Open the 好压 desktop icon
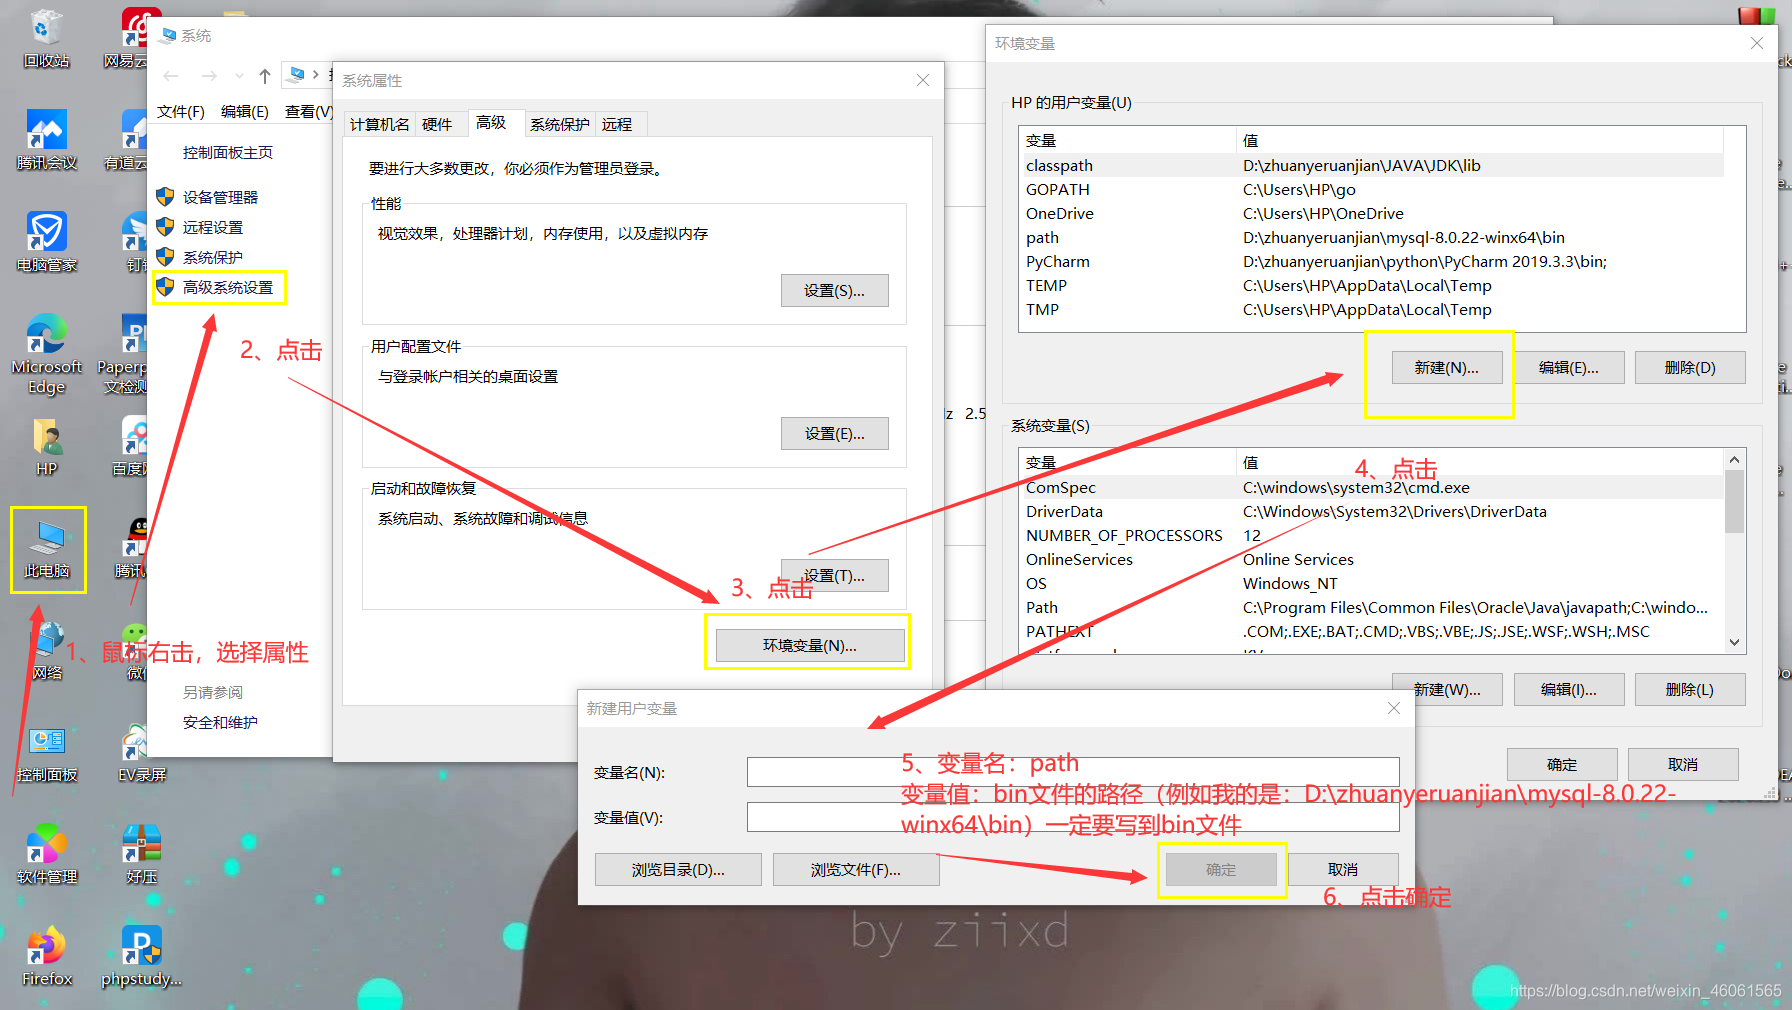This screenshot has height=1010, width=1792. click(x=141, y=855)
